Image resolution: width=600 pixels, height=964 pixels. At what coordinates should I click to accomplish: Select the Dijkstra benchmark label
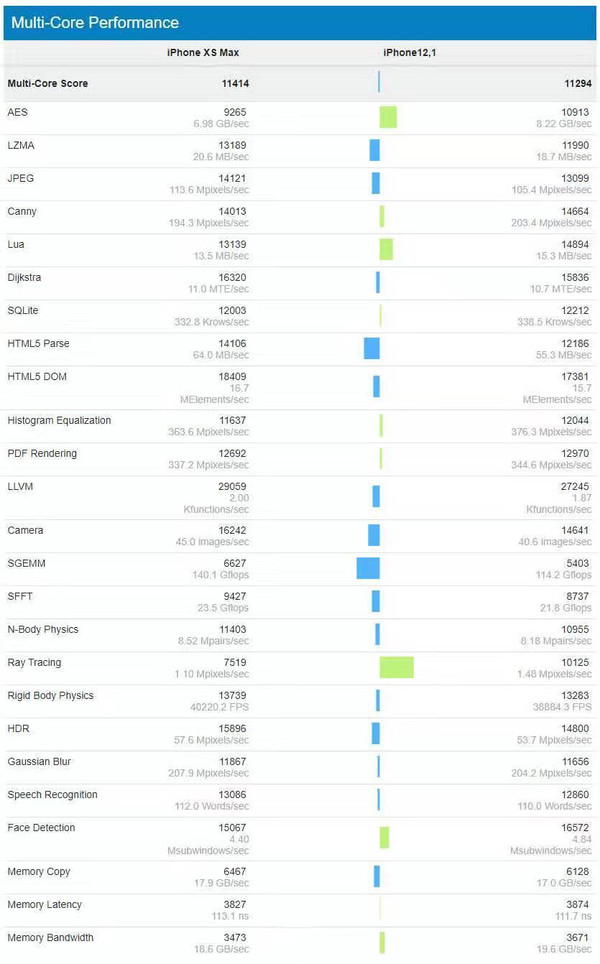pos(24,277)
